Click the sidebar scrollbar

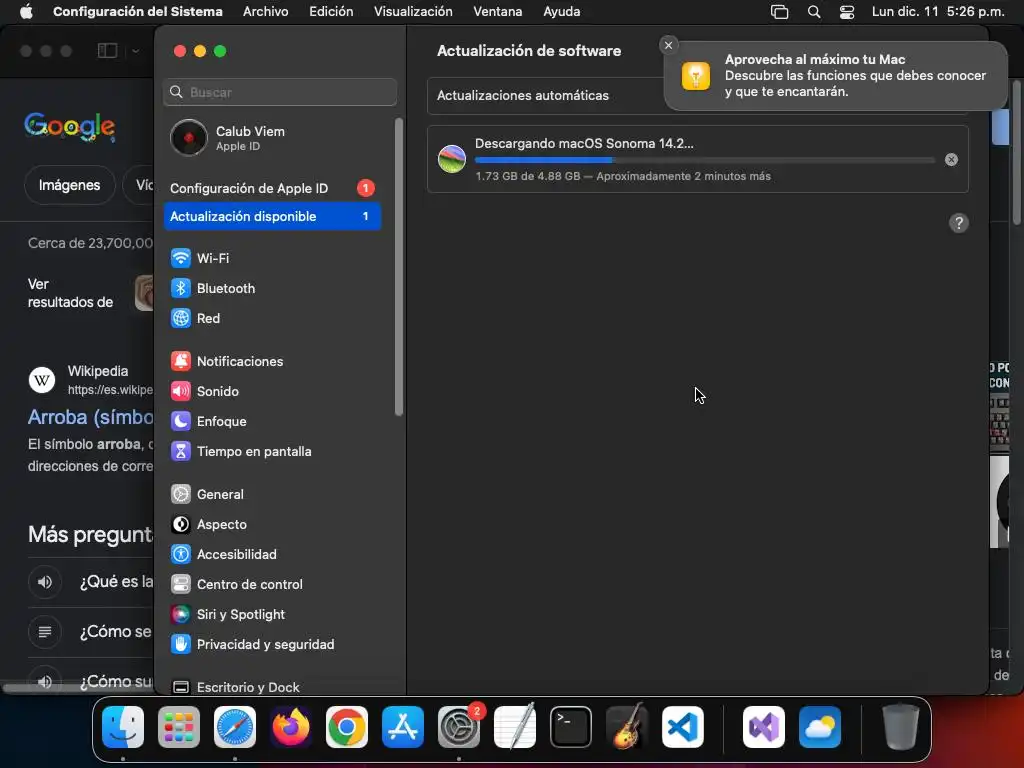click(x=398, y=266)
